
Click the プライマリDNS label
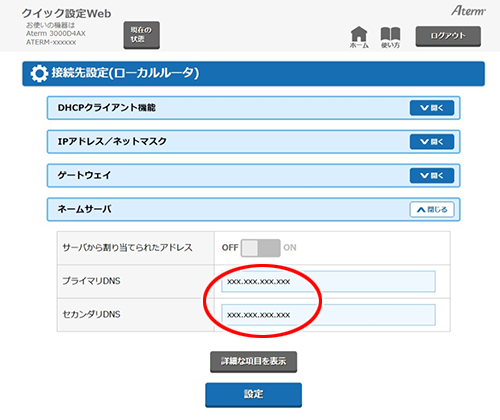(91, 281)
